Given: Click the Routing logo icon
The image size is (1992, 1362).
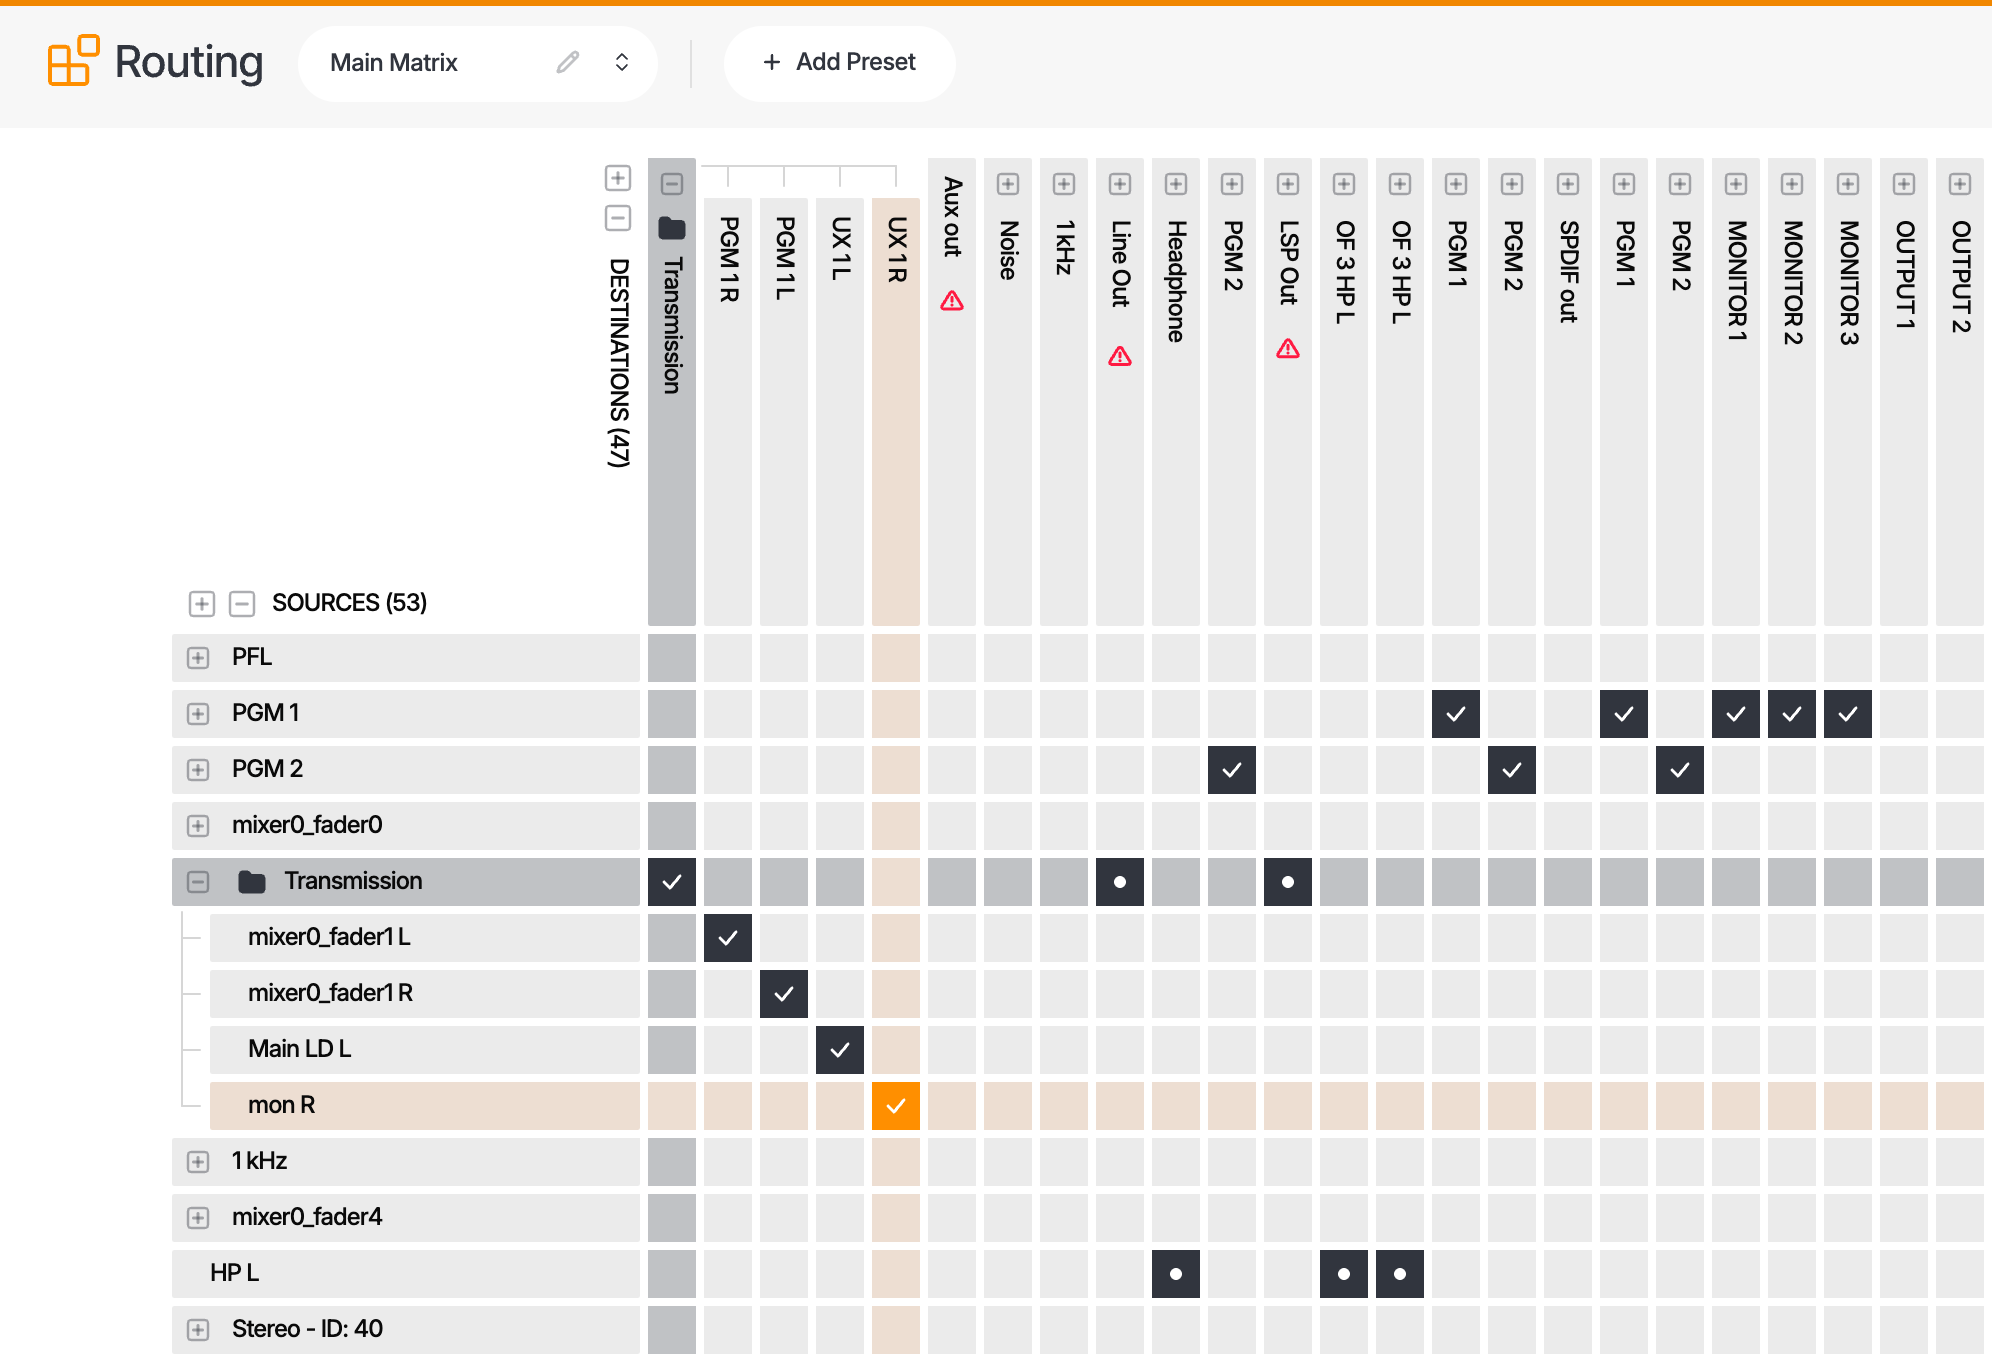Looking at the screenshot, I should [x=73, y=61].
